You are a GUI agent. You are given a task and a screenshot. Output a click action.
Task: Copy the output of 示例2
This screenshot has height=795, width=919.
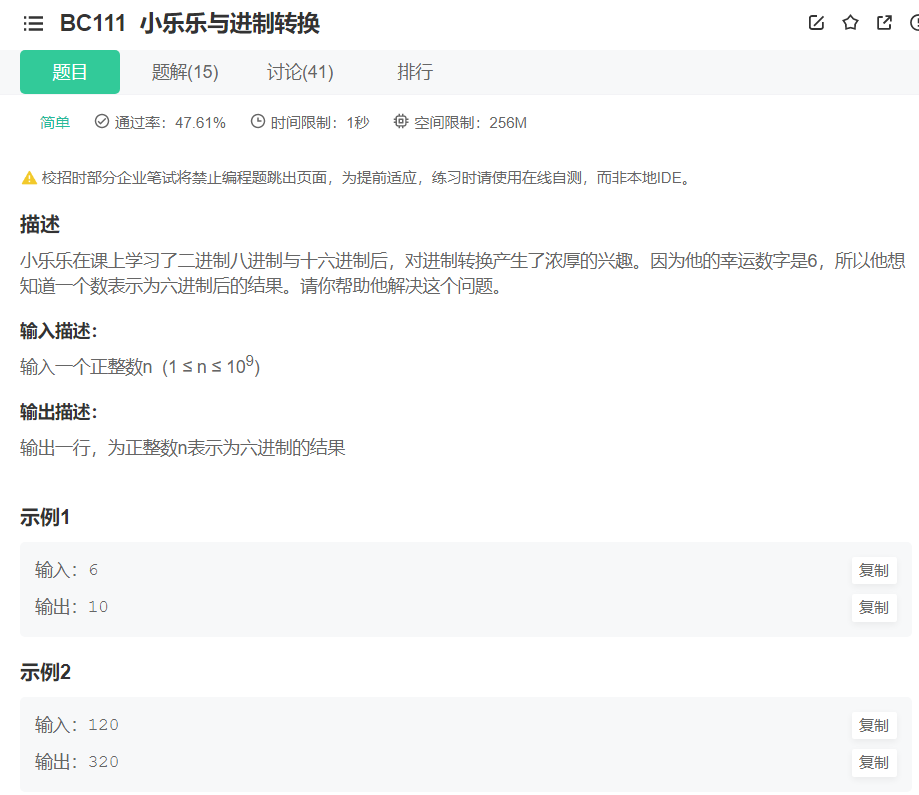click(x=873, y=762)
